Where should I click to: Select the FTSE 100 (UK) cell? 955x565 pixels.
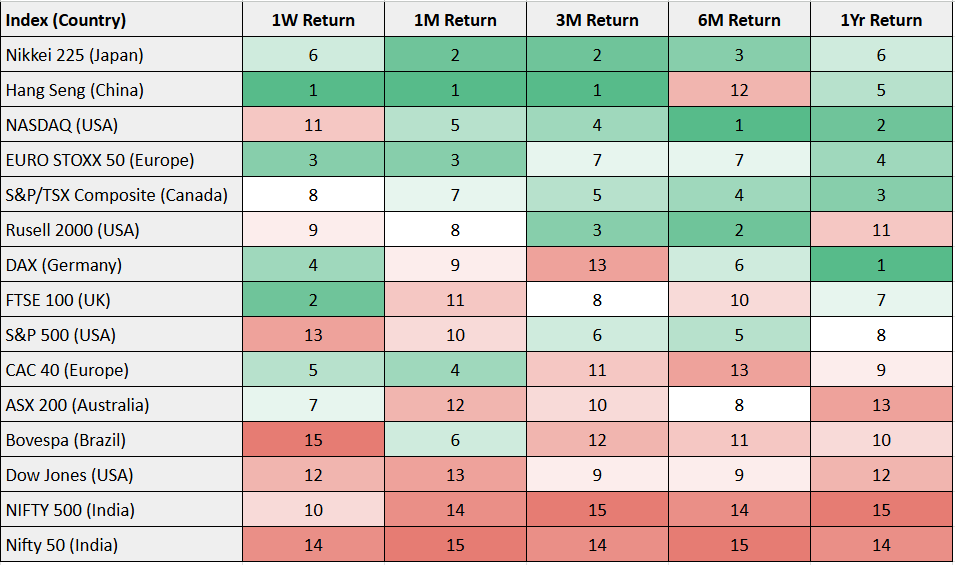coord(122,300)
